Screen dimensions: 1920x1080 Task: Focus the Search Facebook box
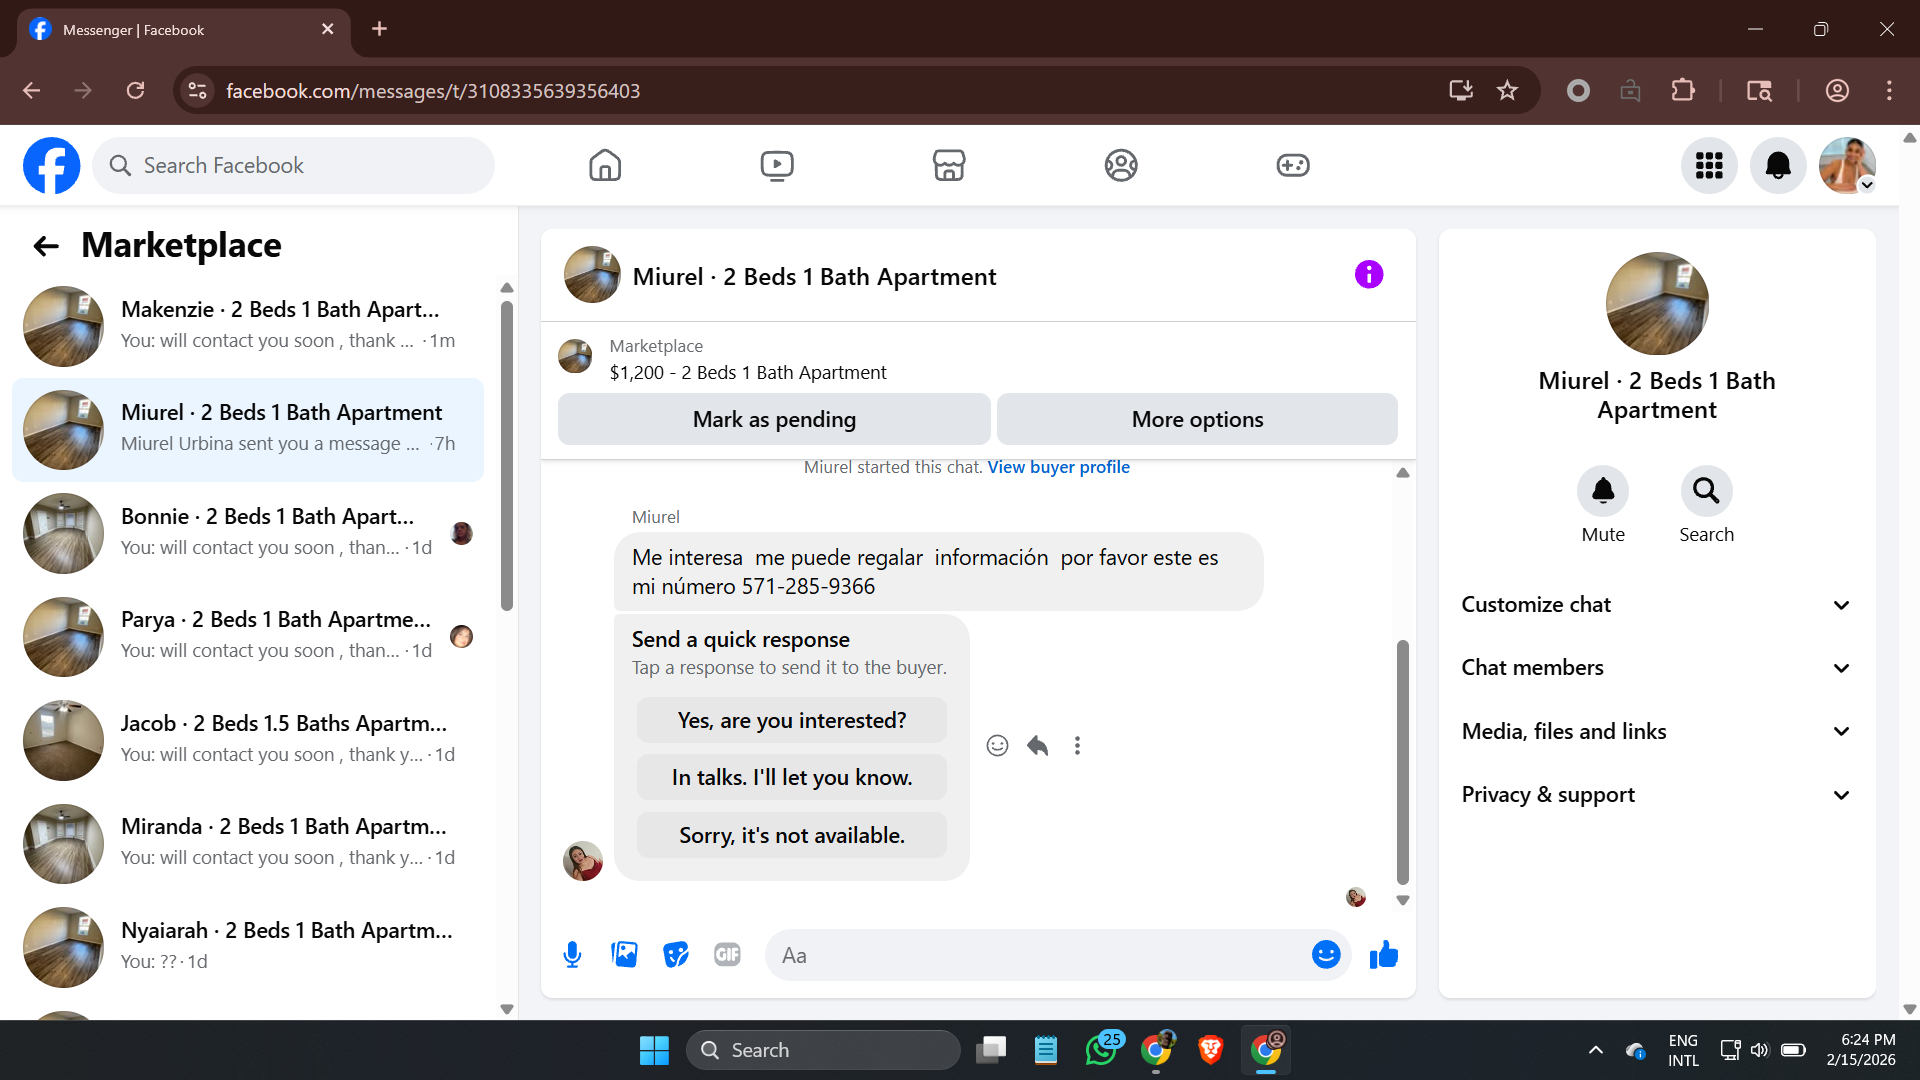click(294, 165)
